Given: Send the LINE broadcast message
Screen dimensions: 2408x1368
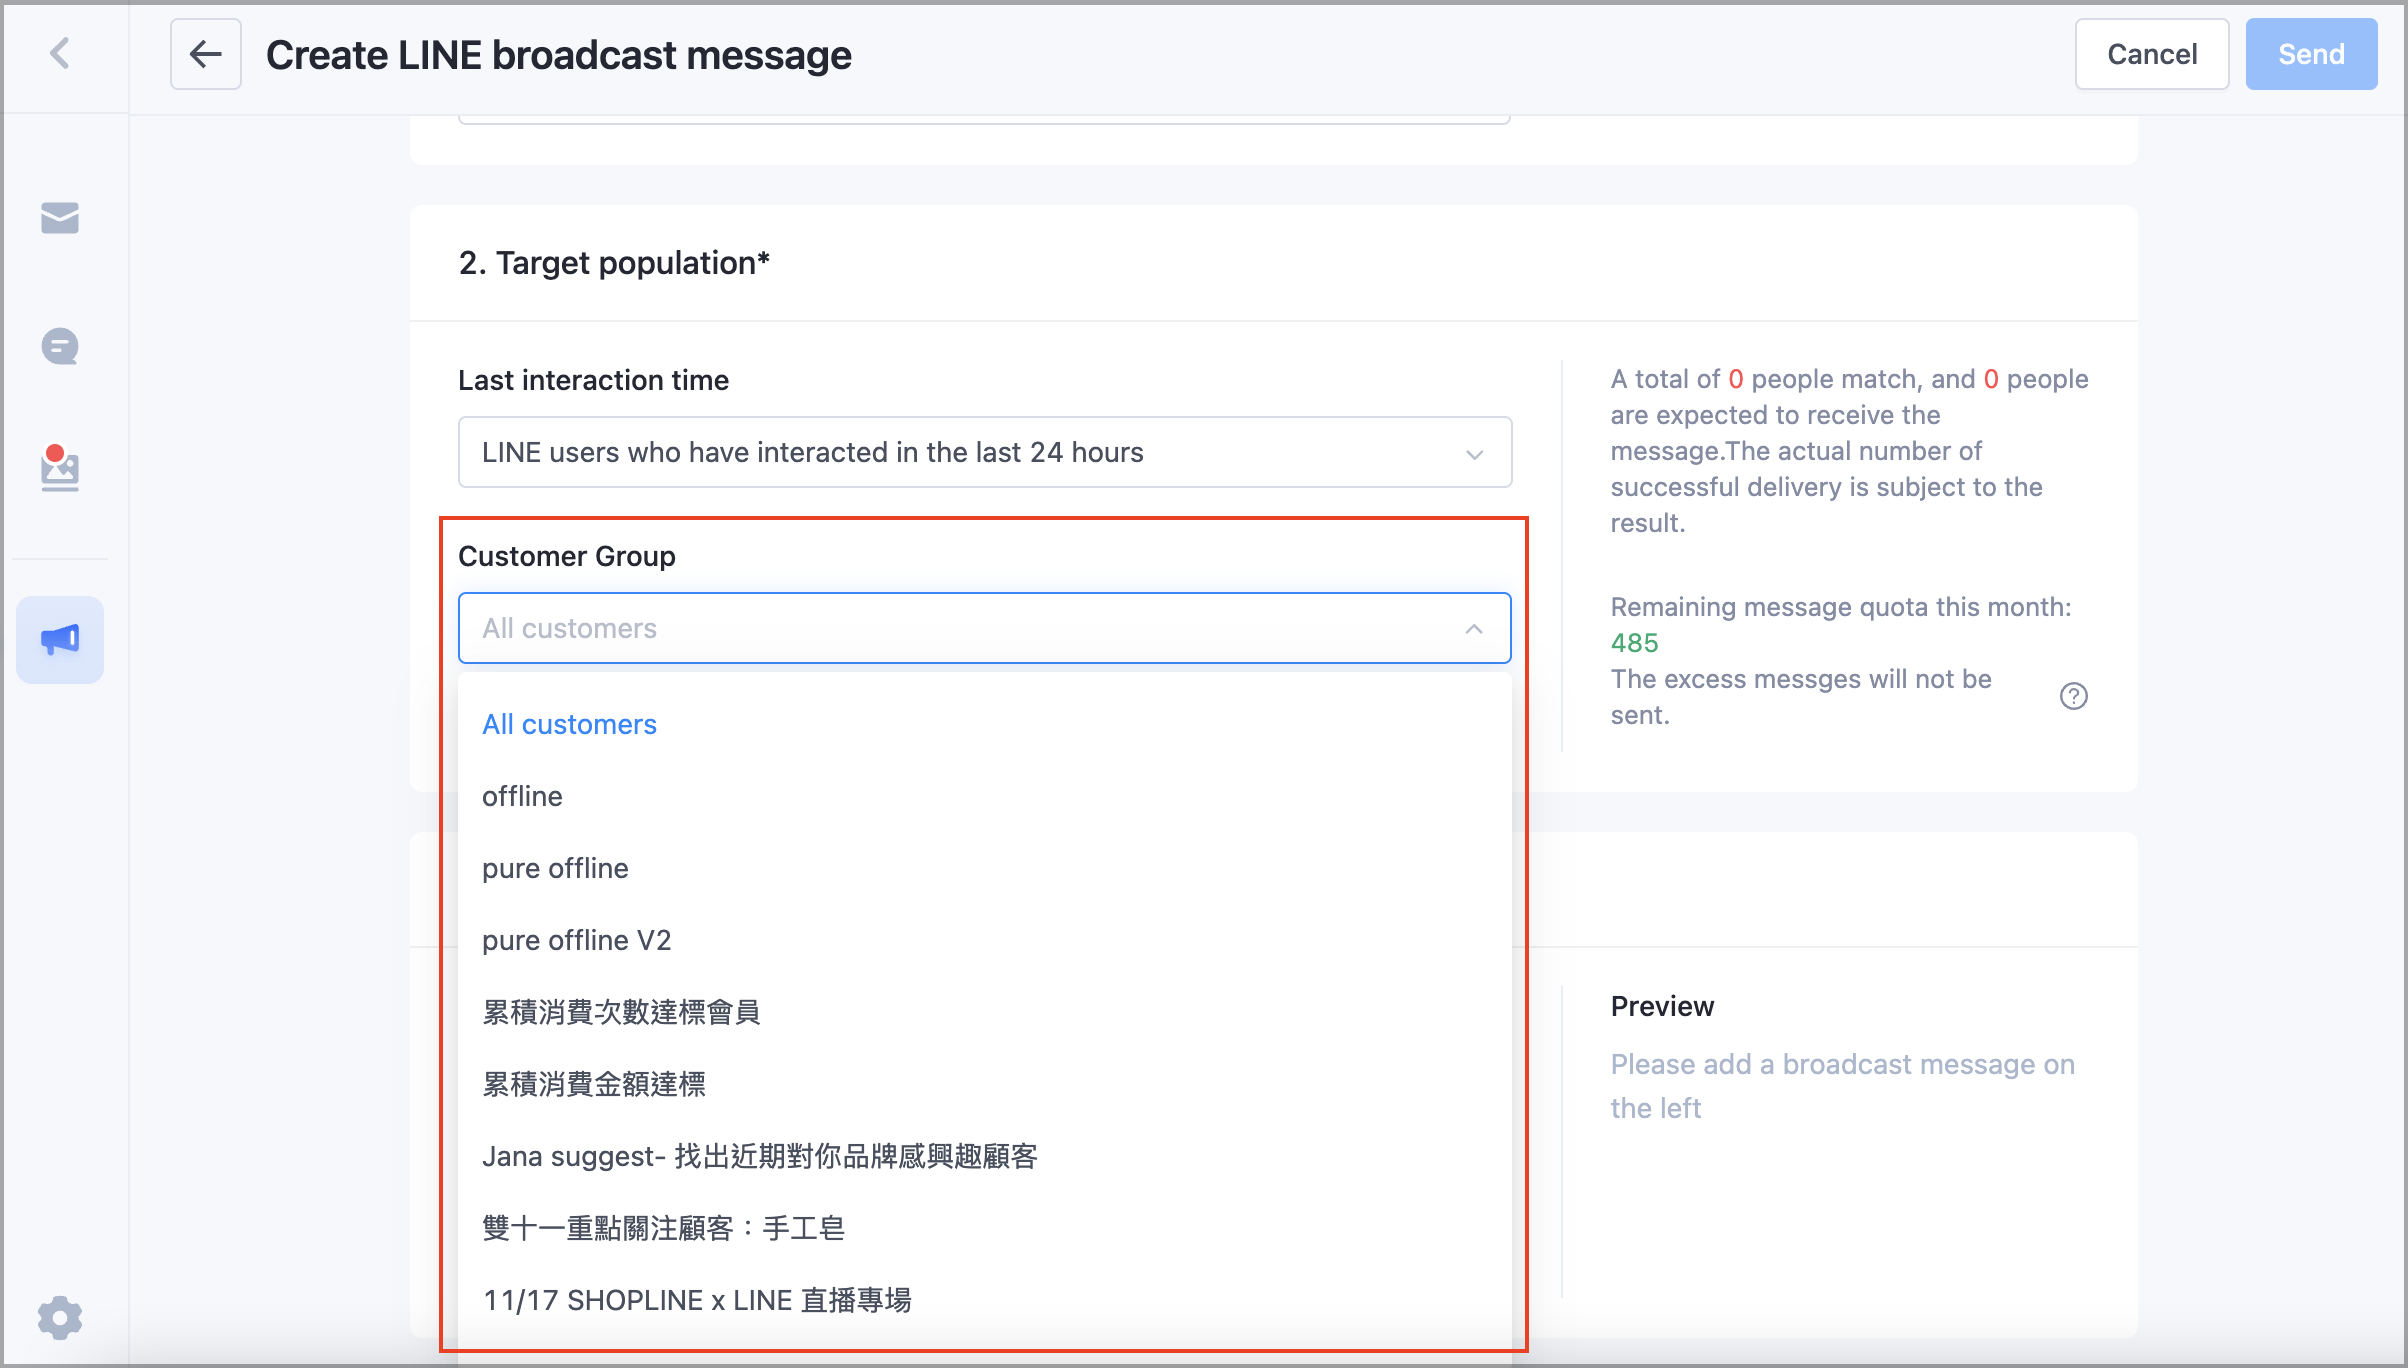Looking at the screenshot, I should pos(2311,54).
